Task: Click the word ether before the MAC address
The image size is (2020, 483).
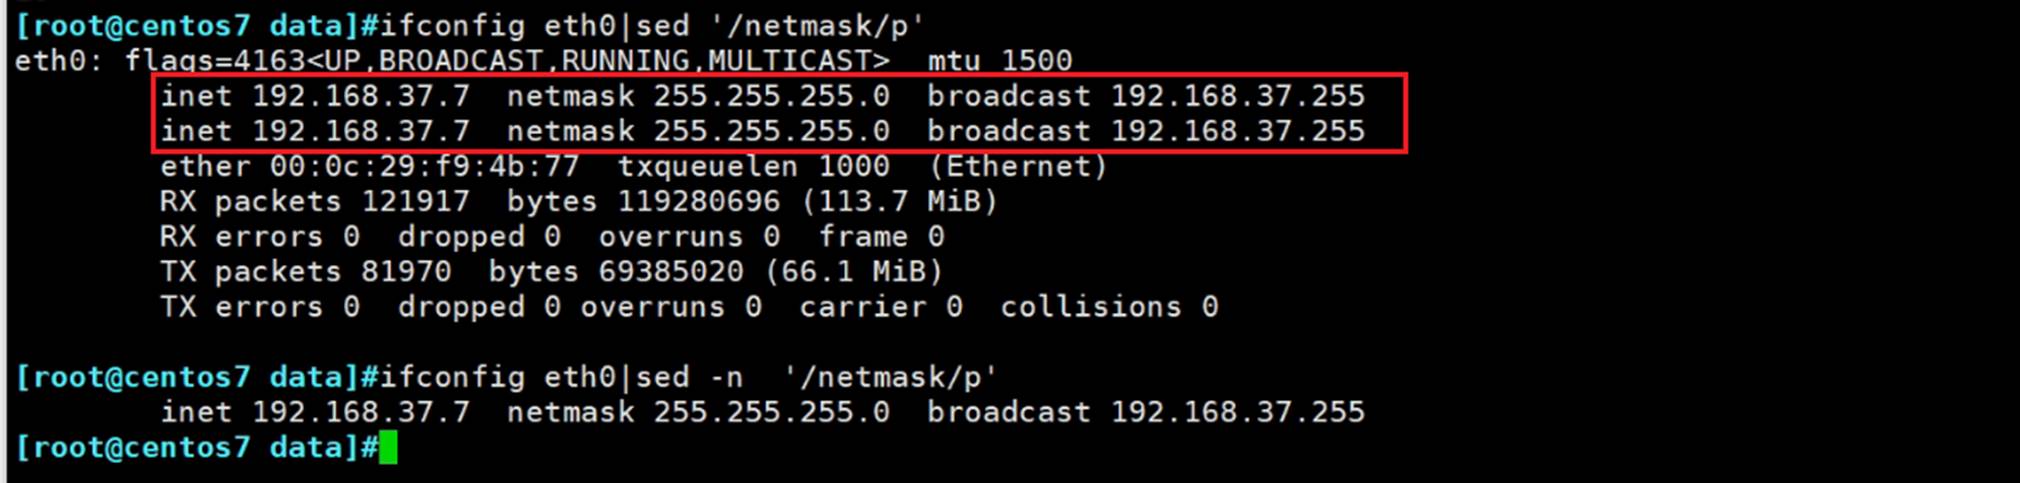Action: coord(205,166)
